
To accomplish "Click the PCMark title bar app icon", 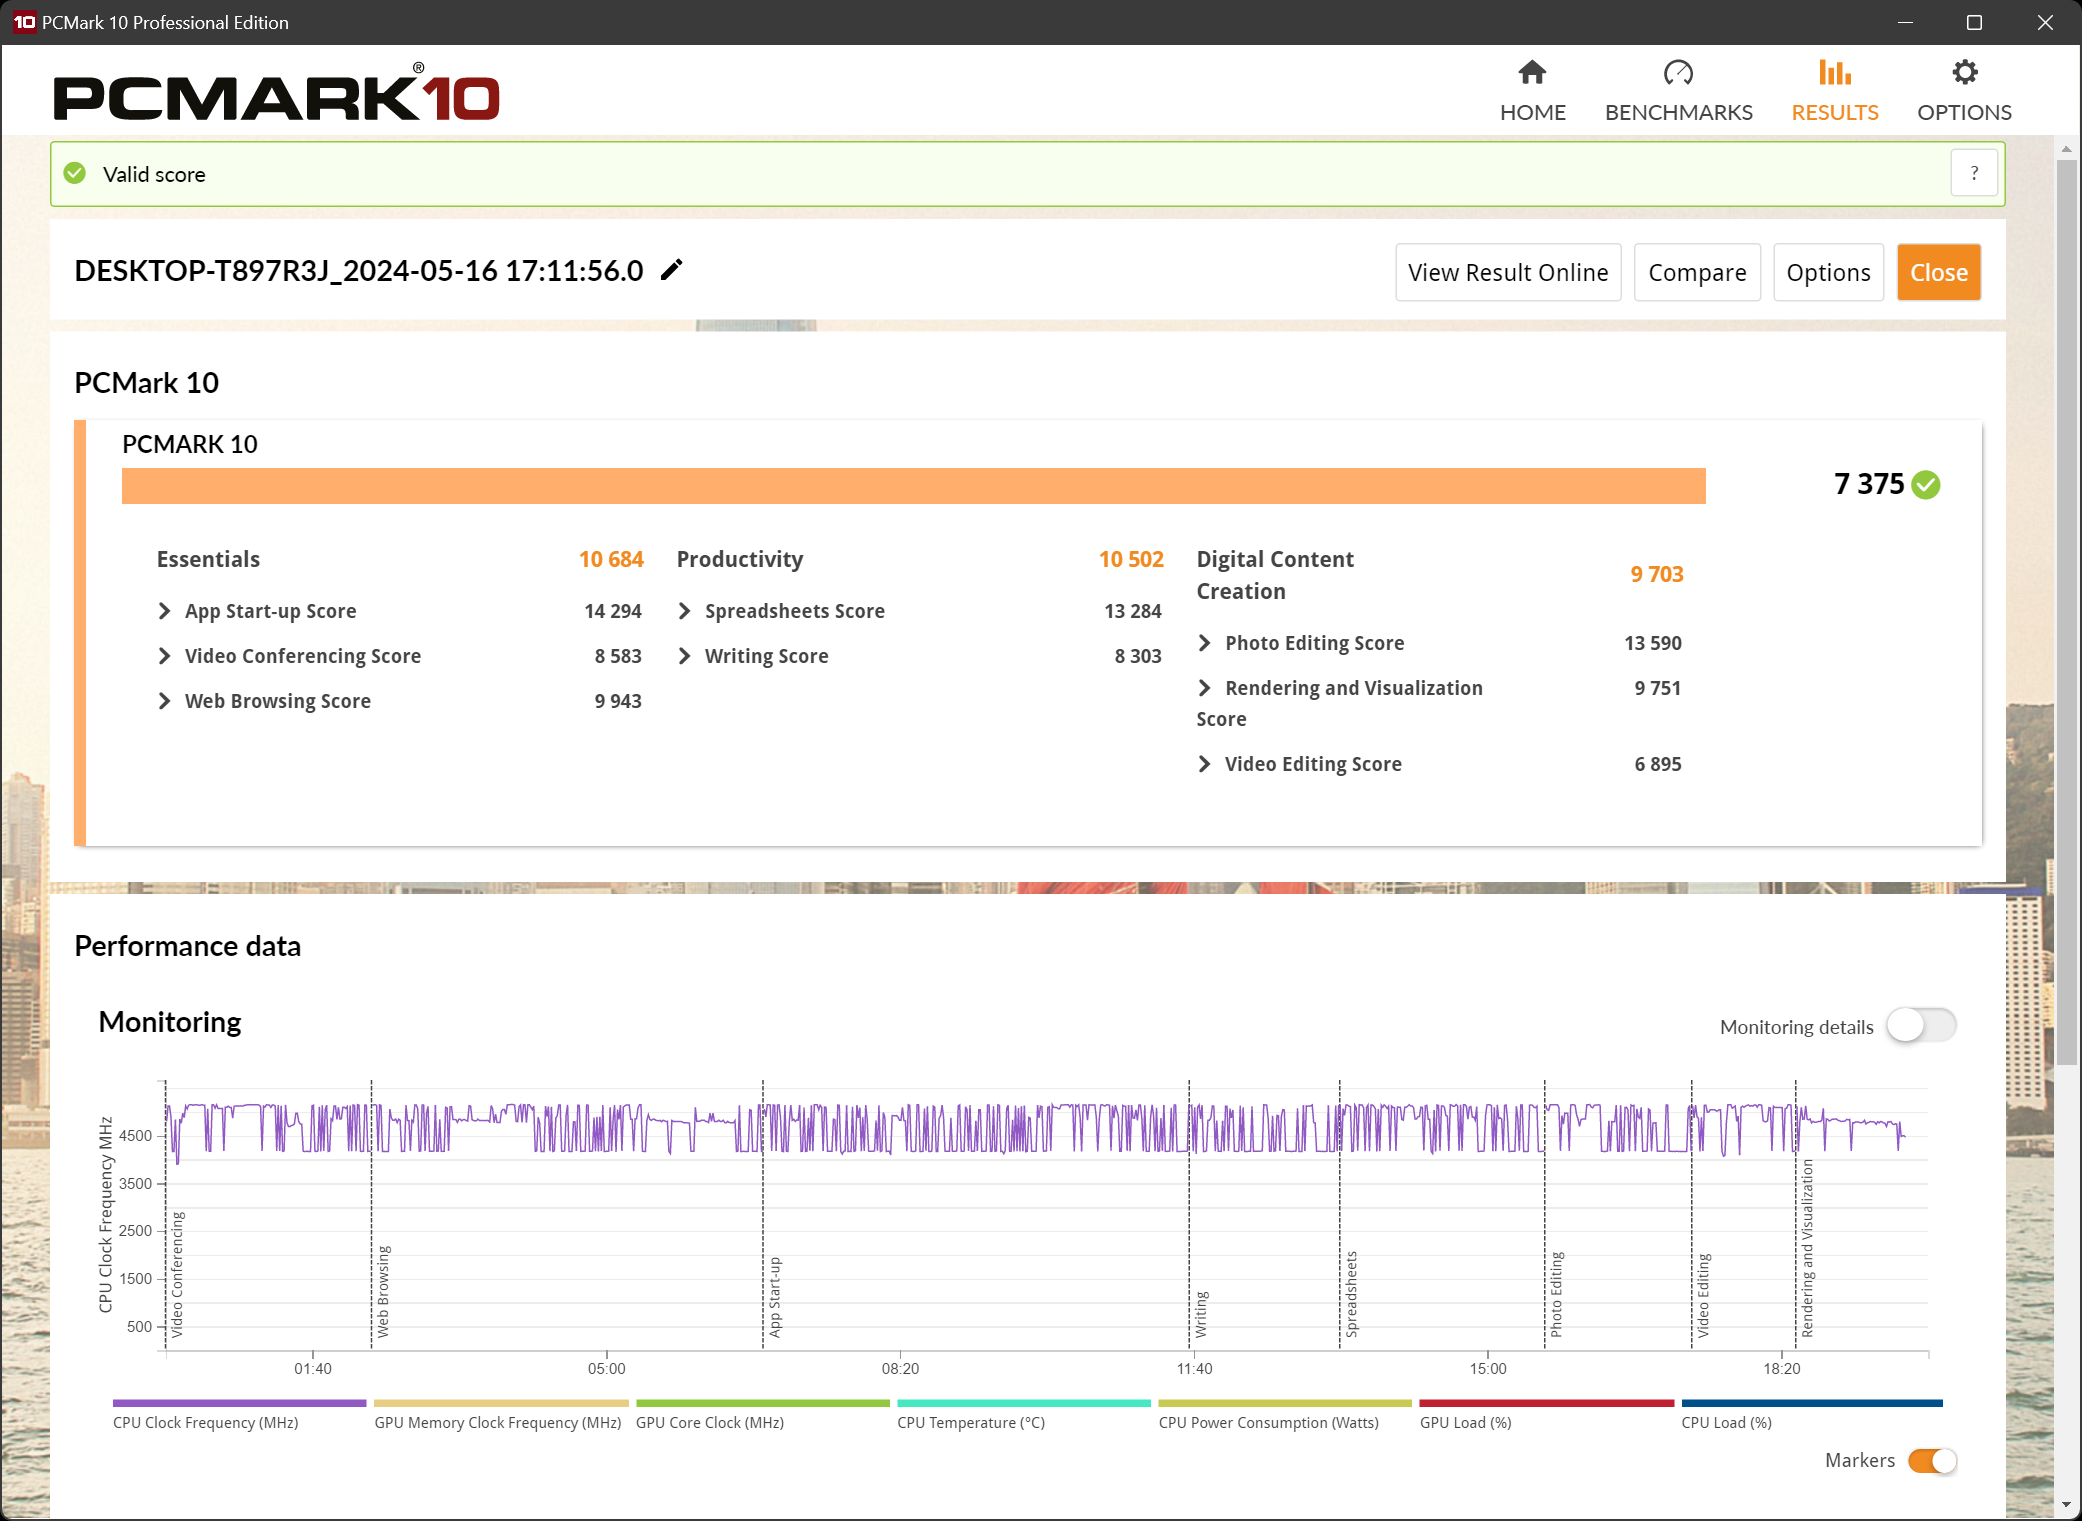I will click(24, 22).
